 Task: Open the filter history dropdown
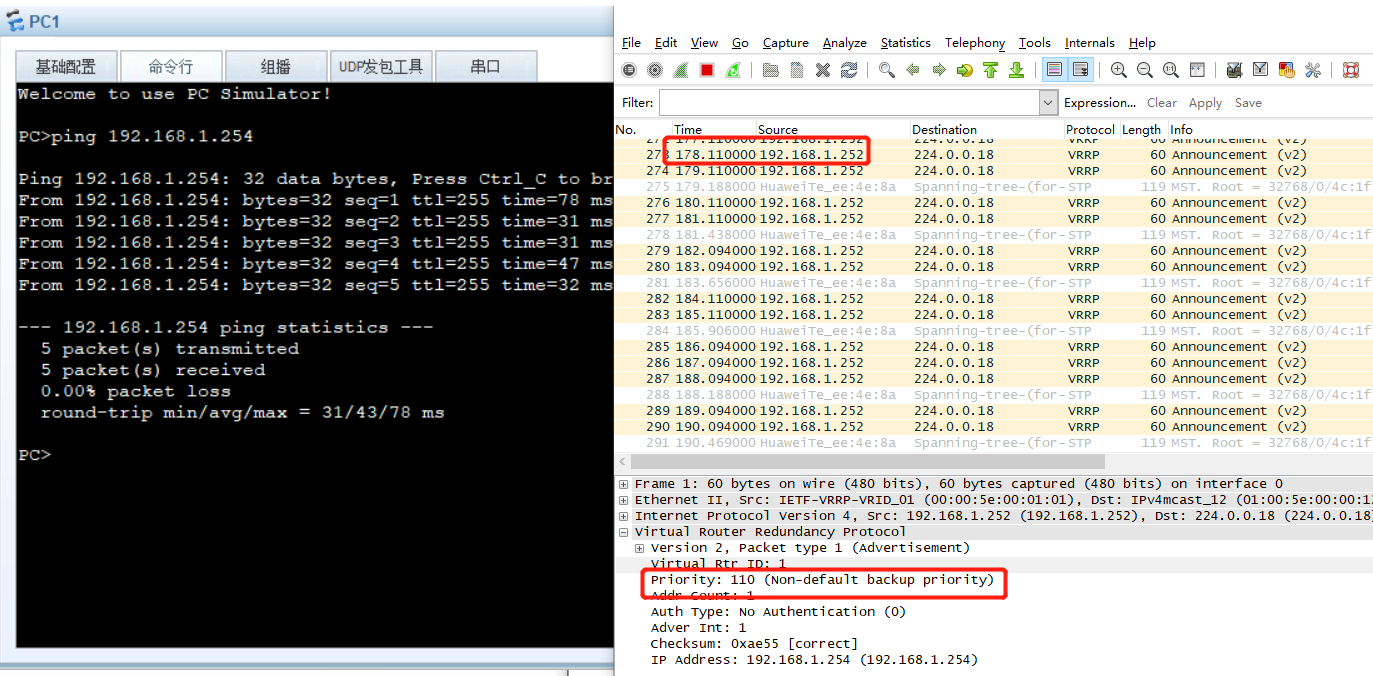tap(1046, 102)
